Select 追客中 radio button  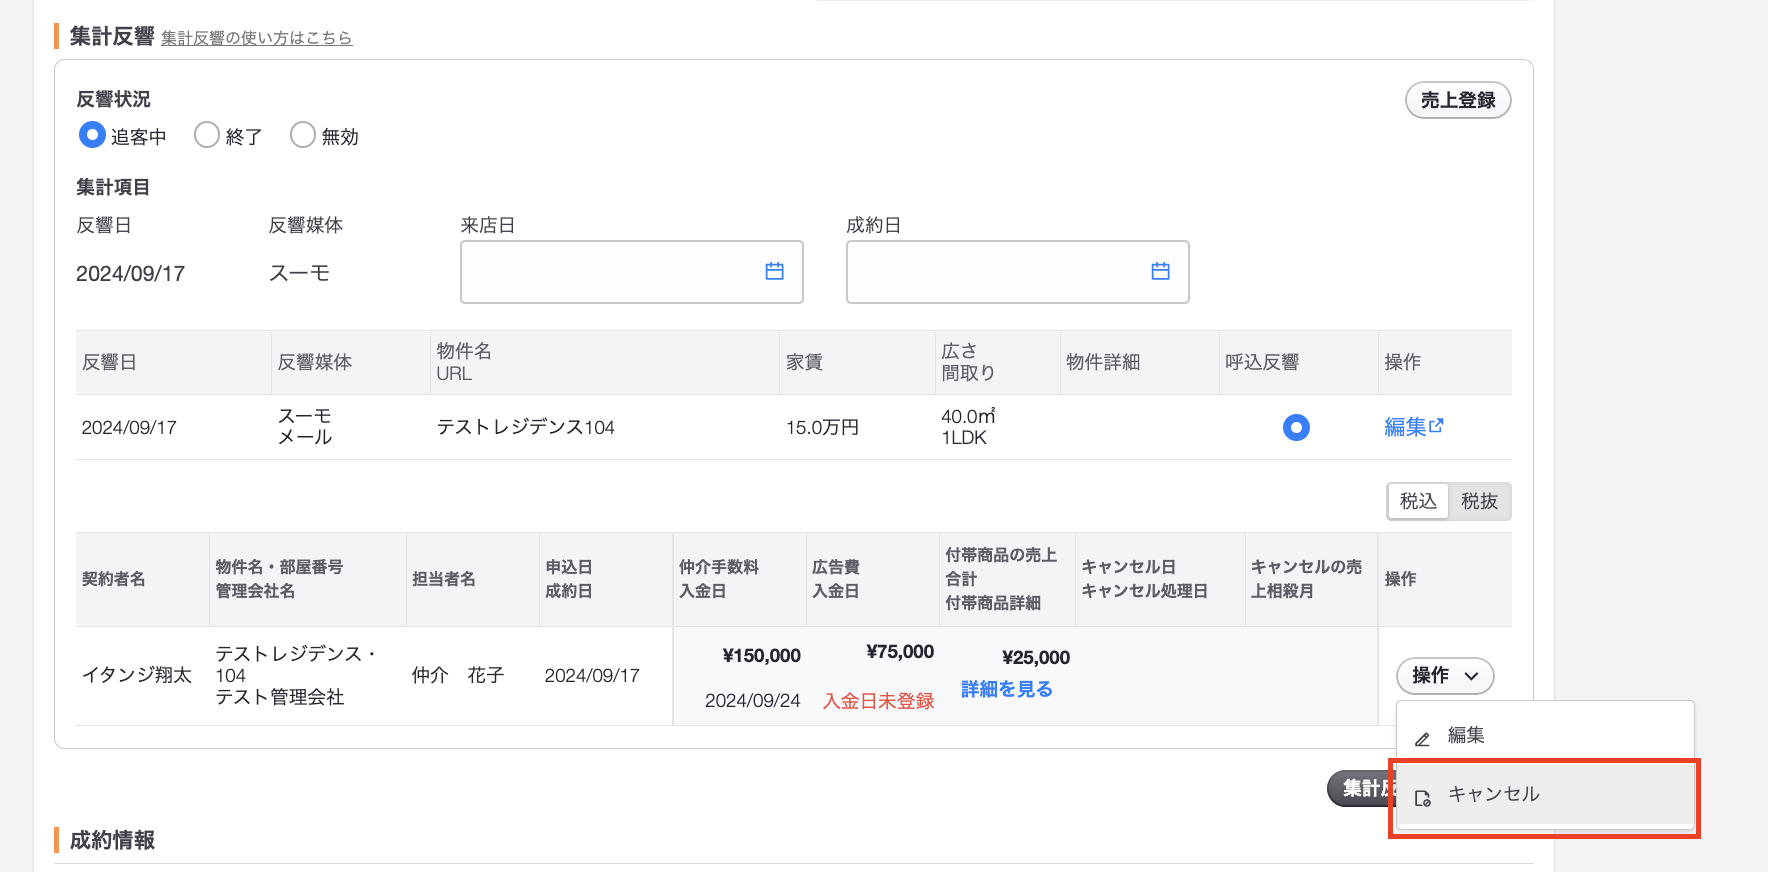(x=92, y=135)
